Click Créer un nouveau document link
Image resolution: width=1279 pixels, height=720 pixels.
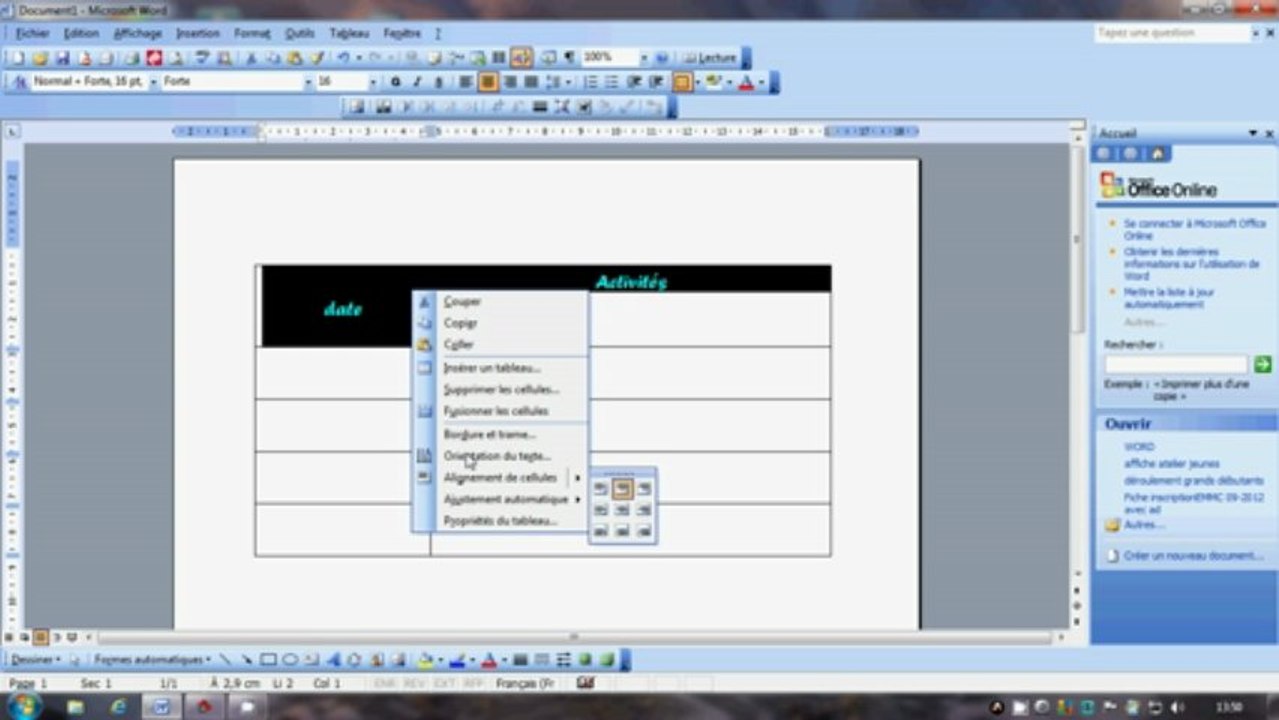[x=1192, y=555]
